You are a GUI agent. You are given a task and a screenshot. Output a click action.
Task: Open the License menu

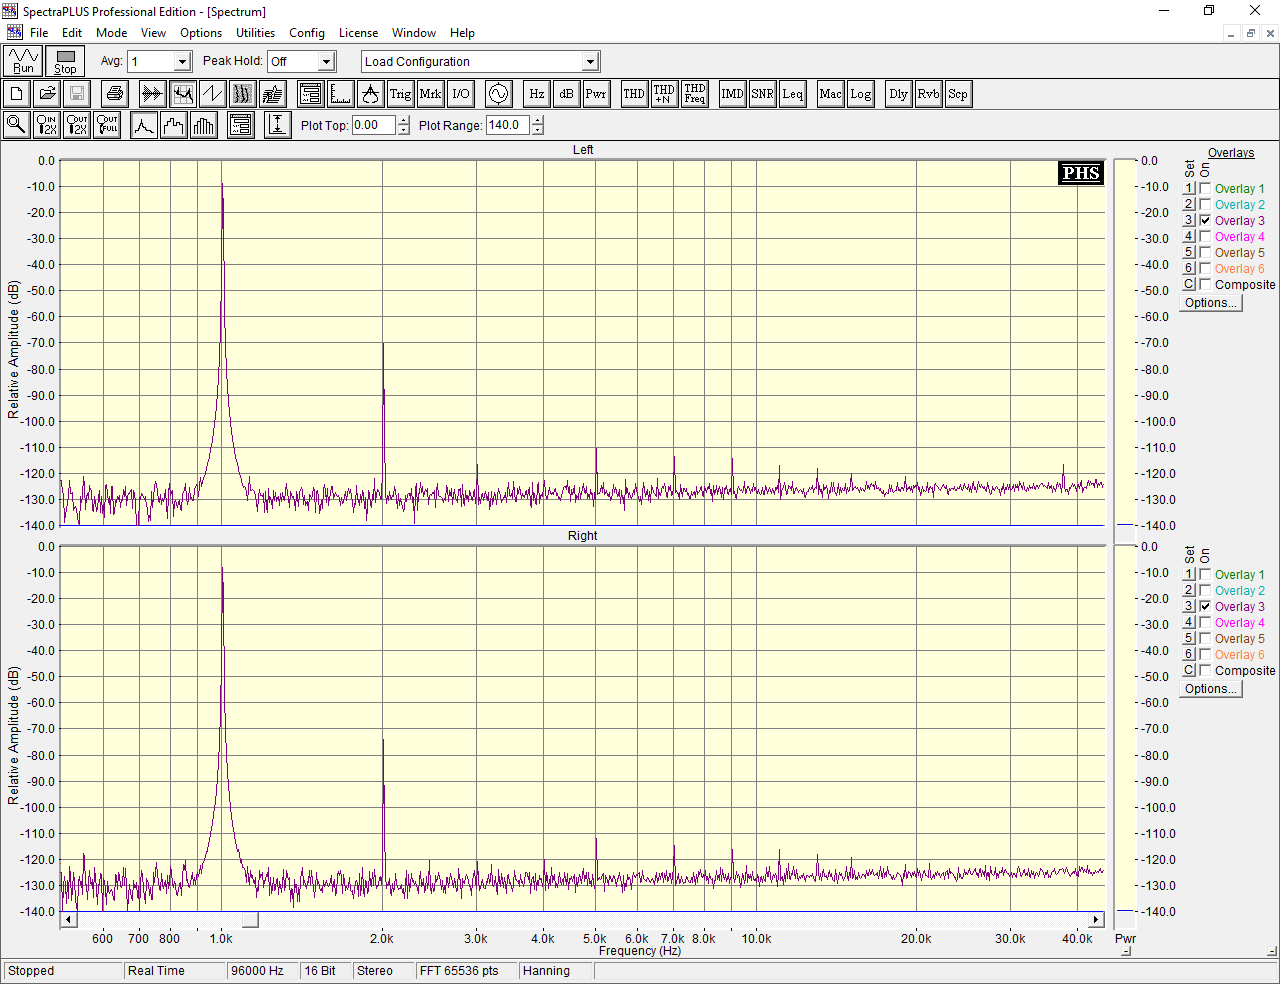358,33
